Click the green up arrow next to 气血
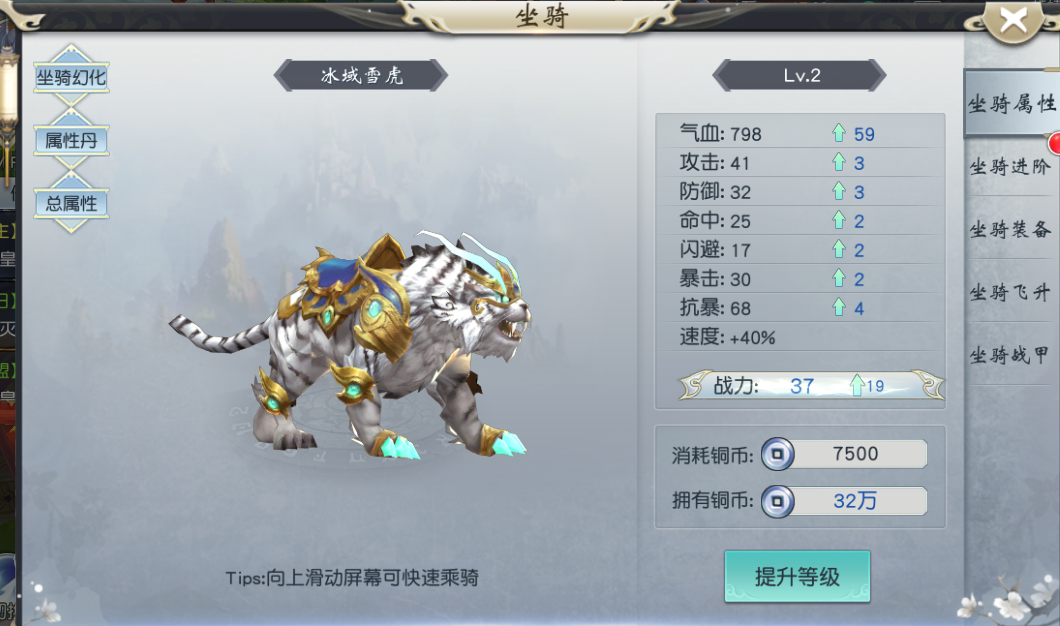This screenshot has height=626, width=1060. pyautogui.click(x=839, y=133)
